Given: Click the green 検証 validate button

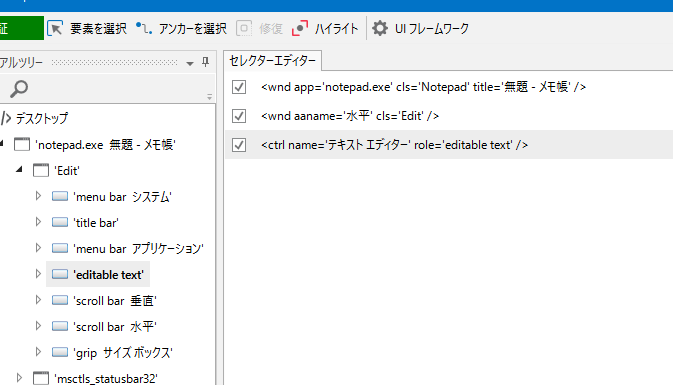Looking at the screenshot, I should pos(21,28).
